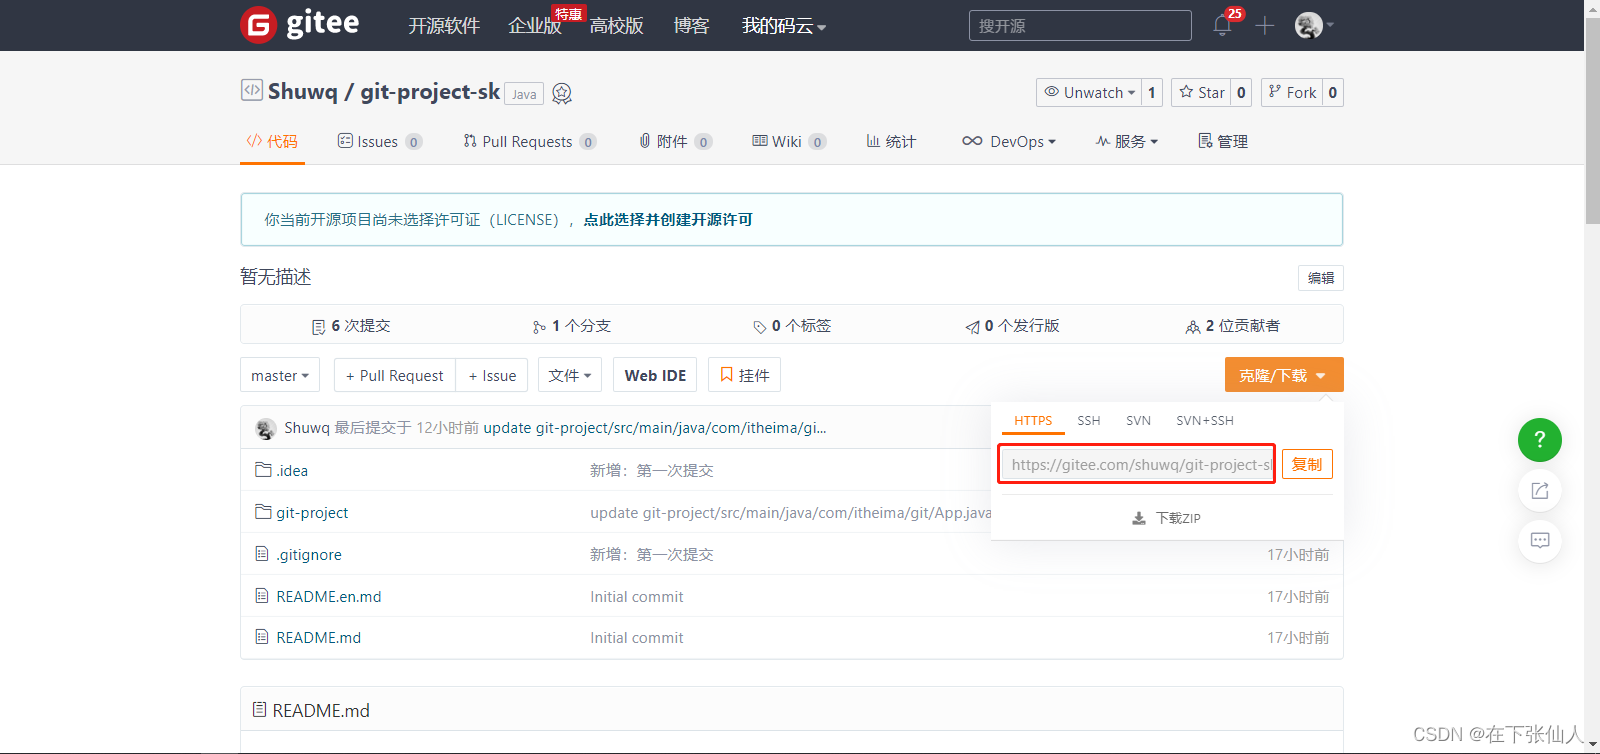This screenshot has width=1600, height=754.
Task: Open 博客 in top navigation
Action: point(691,26)
